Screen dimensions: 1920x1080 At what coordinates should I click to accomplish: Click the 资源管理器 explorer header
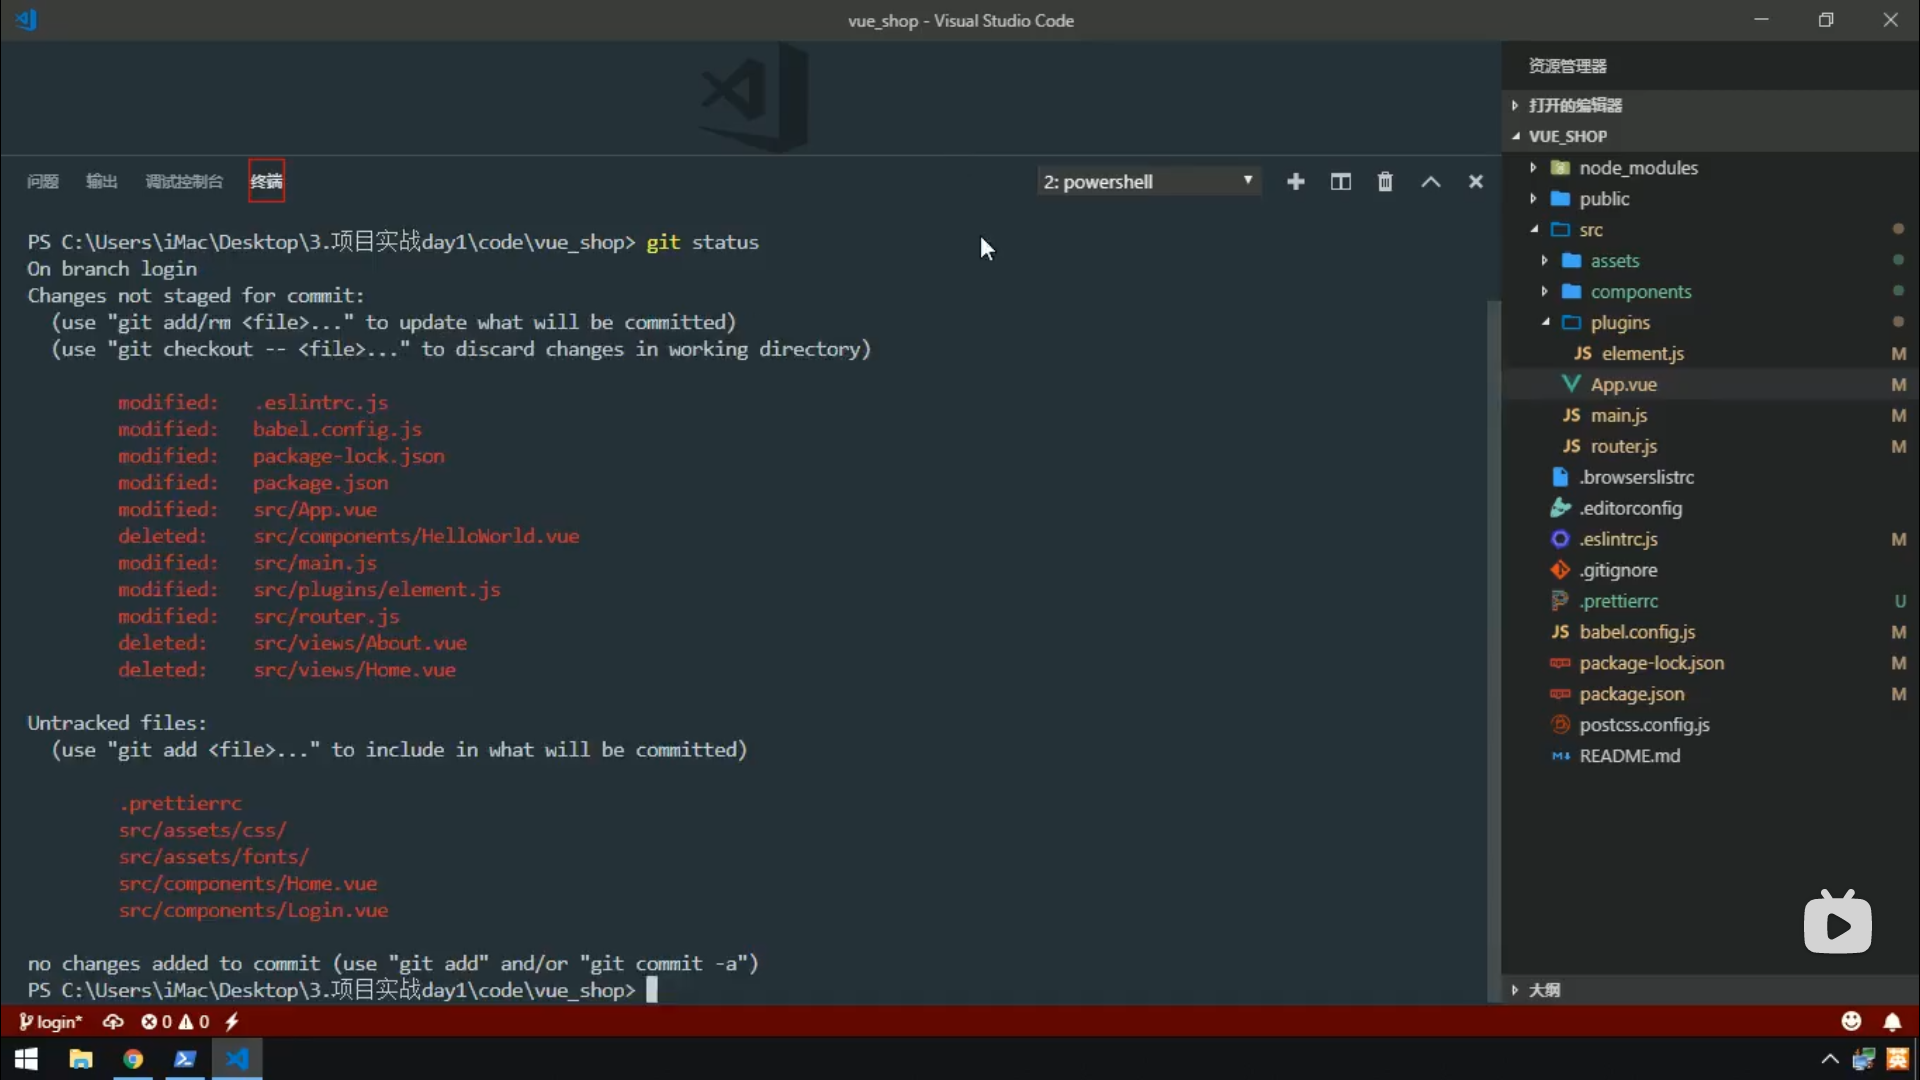coord(1567,66)
